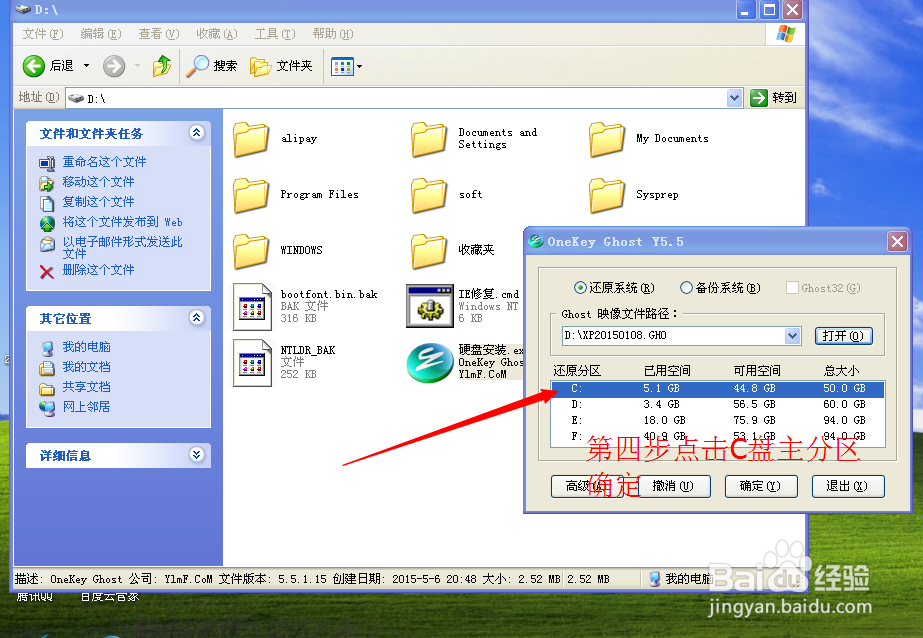Screen dimensions: 923x638
Task: Click the Back arrow toolbar icon
Action: [34, 66]
